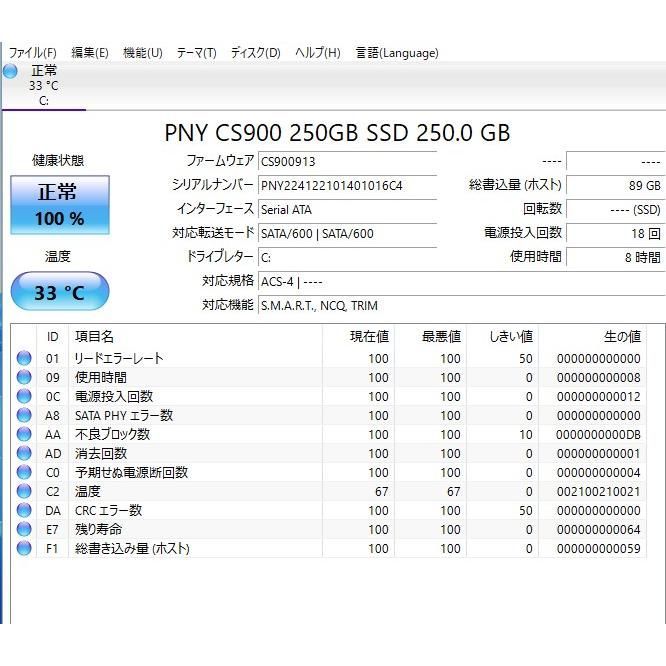This screenshot has height=666, width=666.
Task: Click the drive letter field C:
Action: pos(347,257)
